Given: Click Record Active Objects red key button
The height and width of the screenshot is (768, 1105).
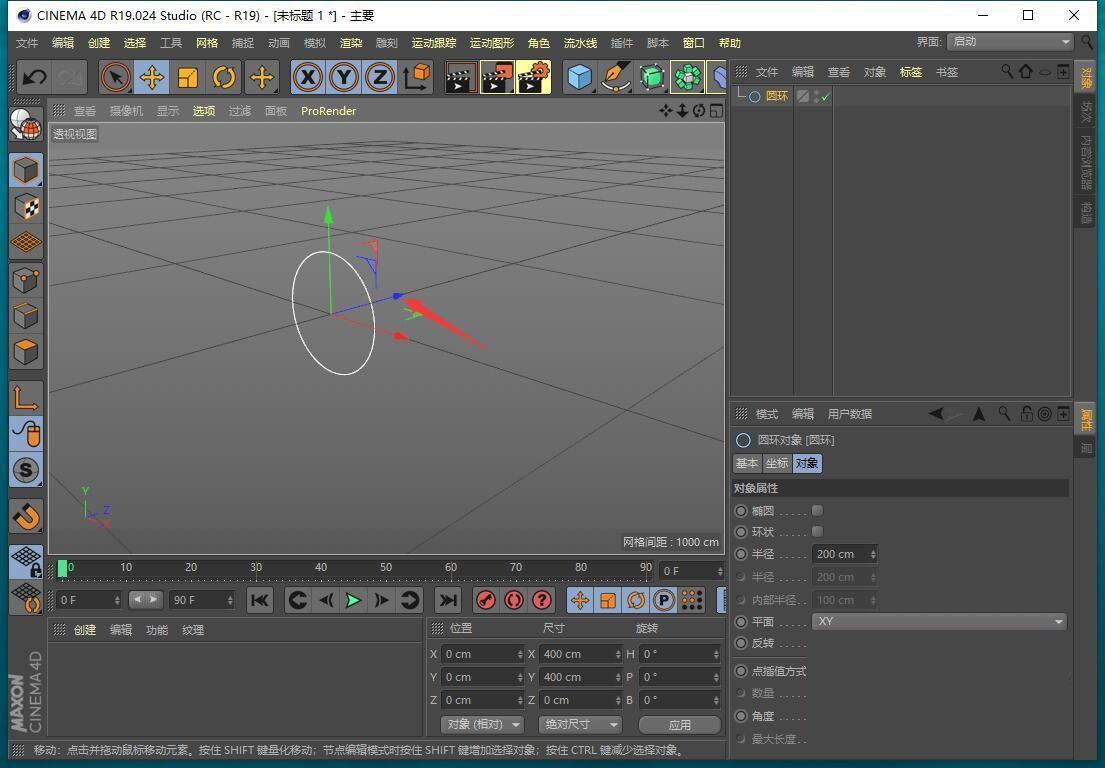Looking at the screenshot, I should [x=486, y=600].
